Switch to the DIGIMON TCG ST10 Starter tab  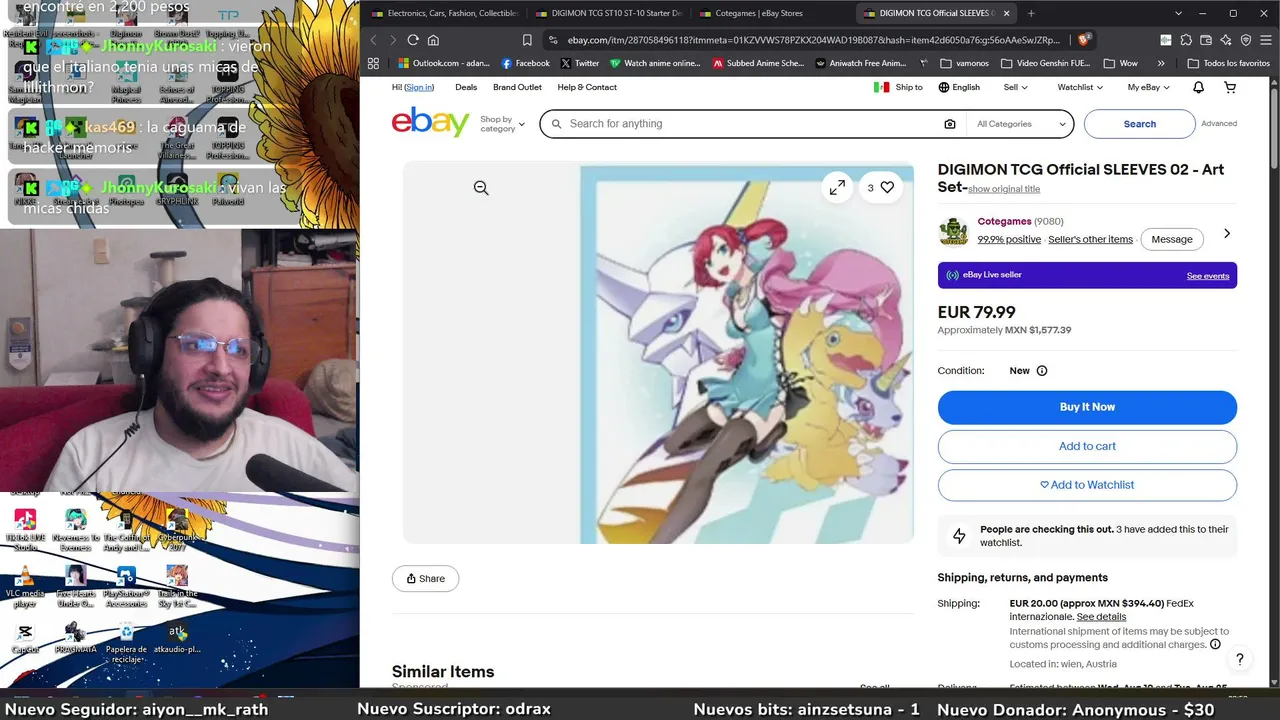click(609, 13)
